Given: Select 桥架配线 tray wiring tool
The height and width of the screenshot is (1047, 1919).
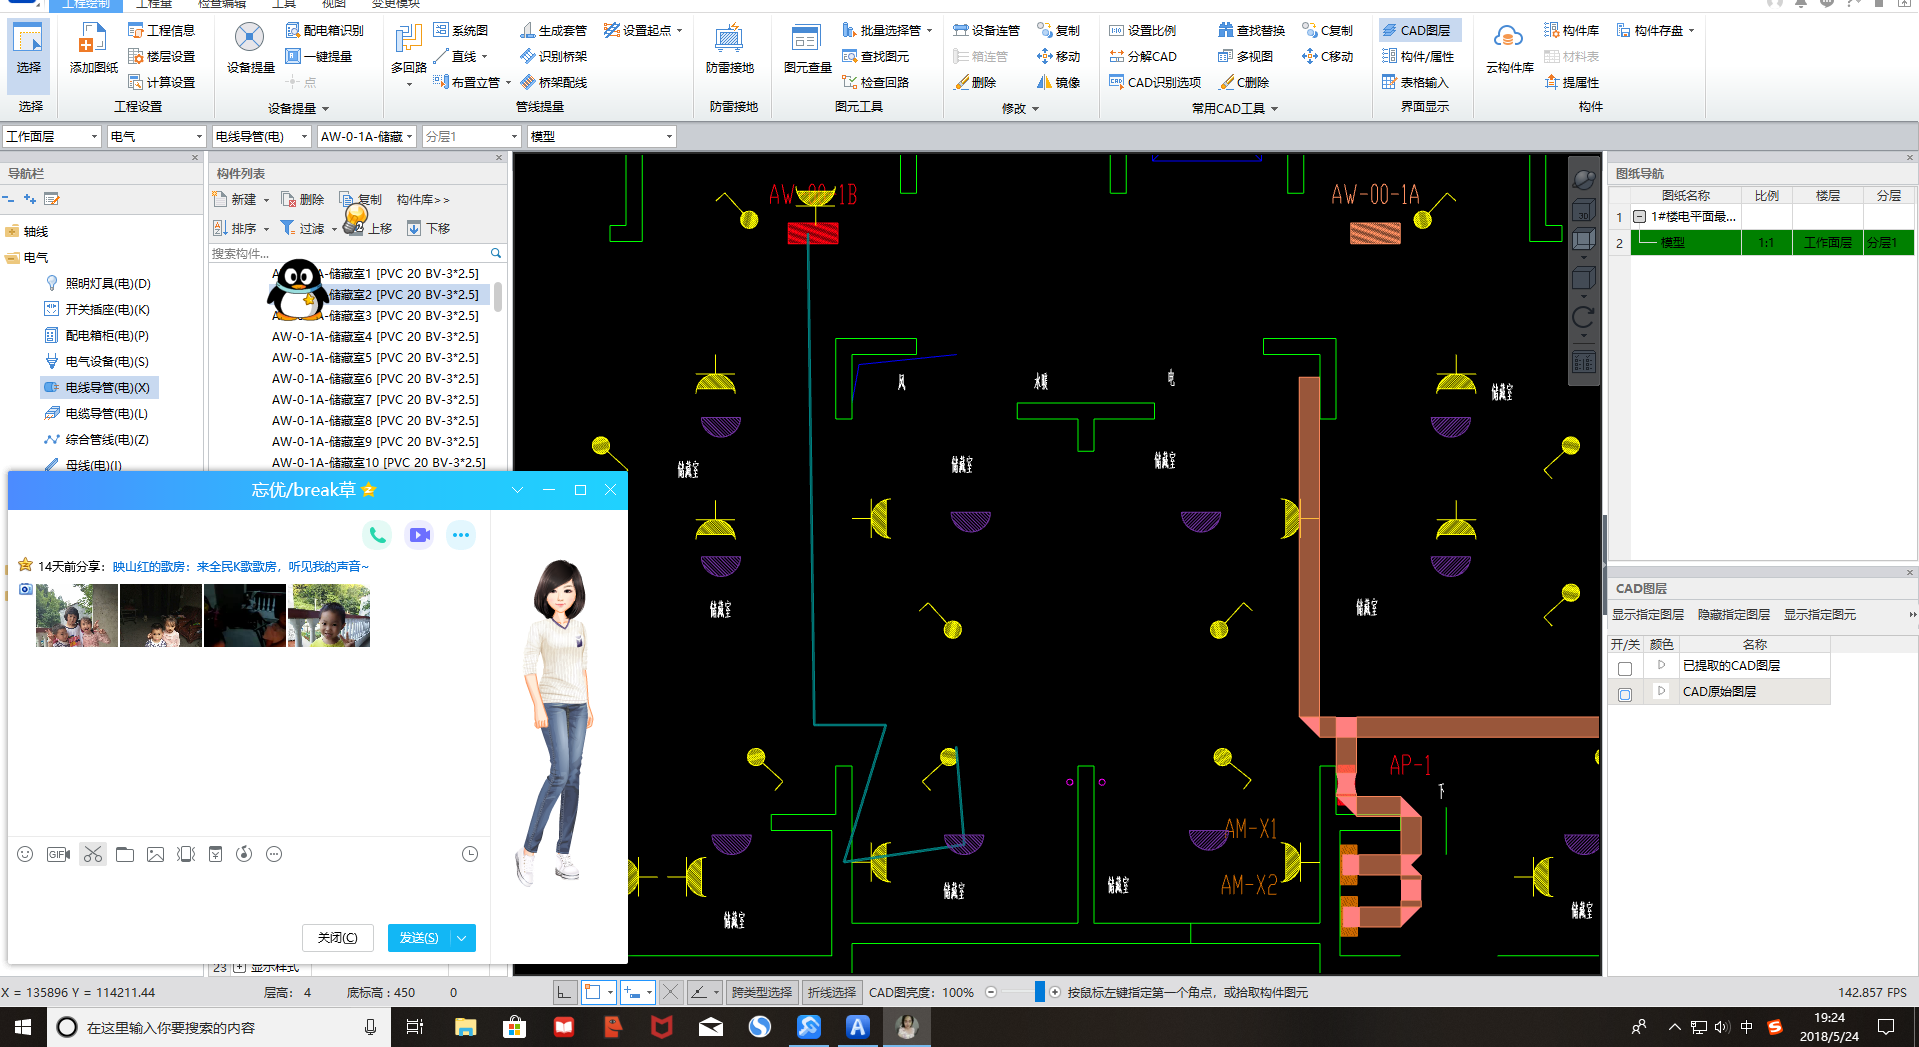Looking at the screenshot, I should (553, 83).
